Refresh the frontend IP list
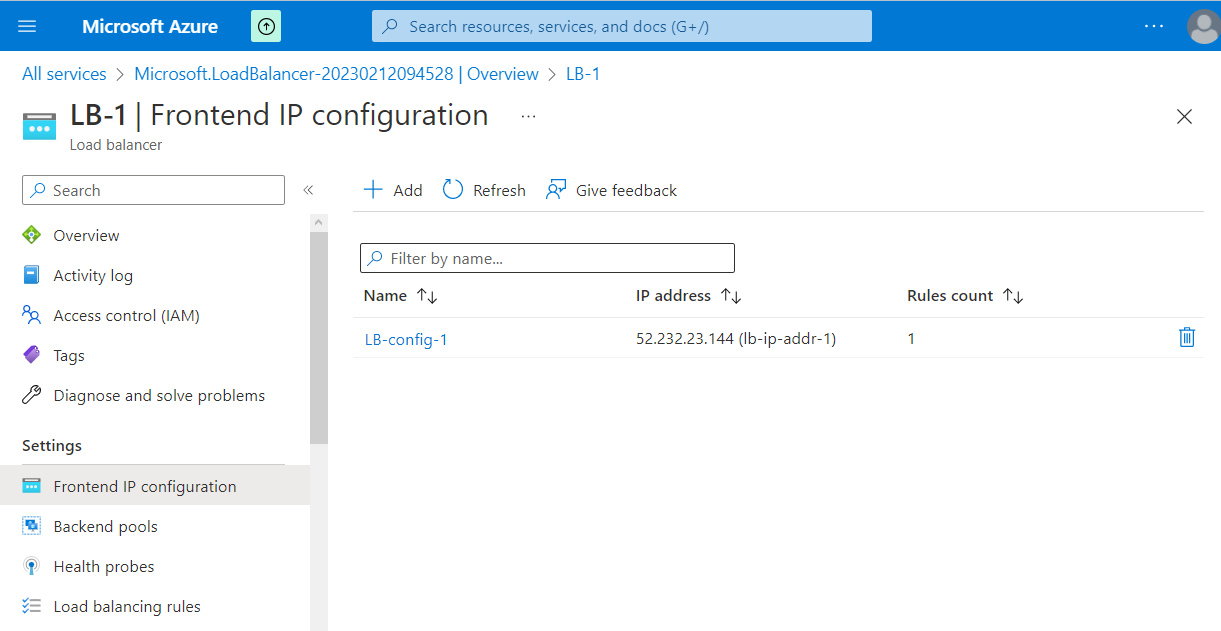Viewport: 1221px width, 631px height. 484,190
